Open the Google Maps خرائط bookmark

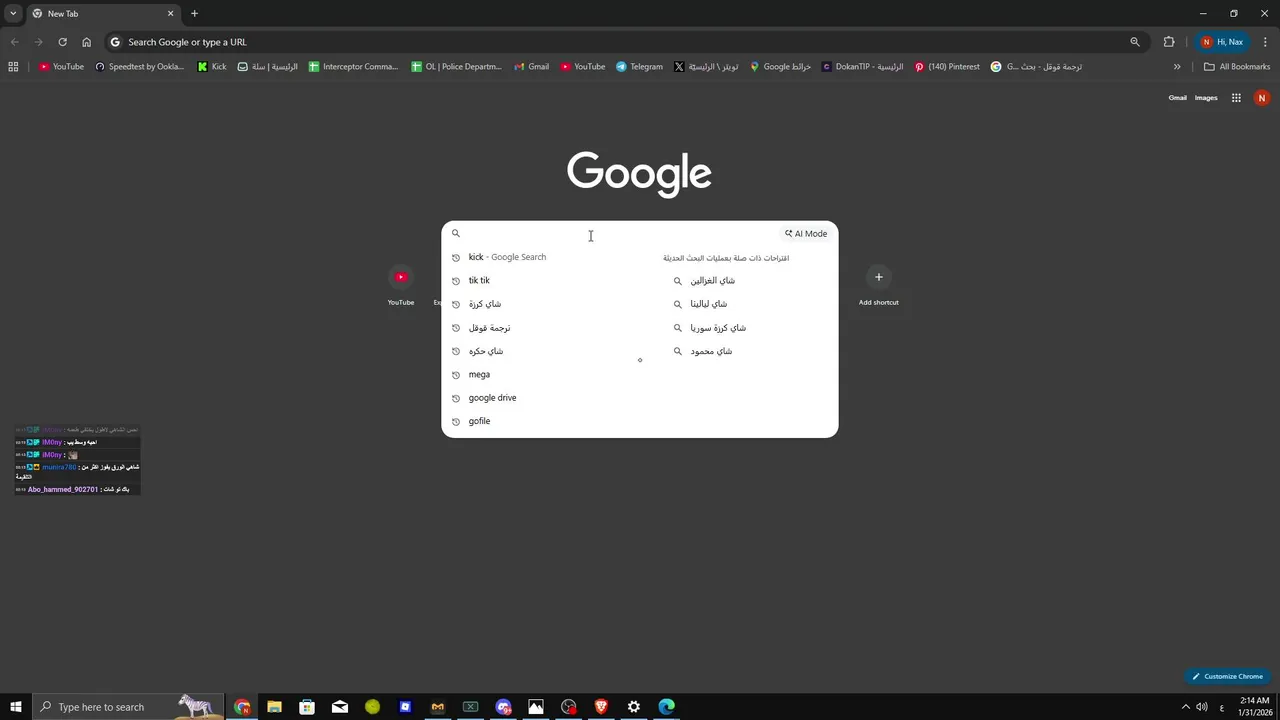[780, 67]
